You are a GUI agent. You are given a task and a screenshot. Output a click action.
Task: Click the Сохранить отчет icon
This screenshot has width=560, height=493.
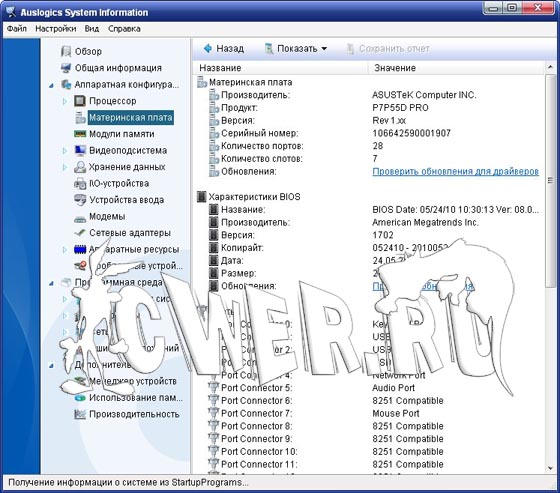tap(350, 49)
